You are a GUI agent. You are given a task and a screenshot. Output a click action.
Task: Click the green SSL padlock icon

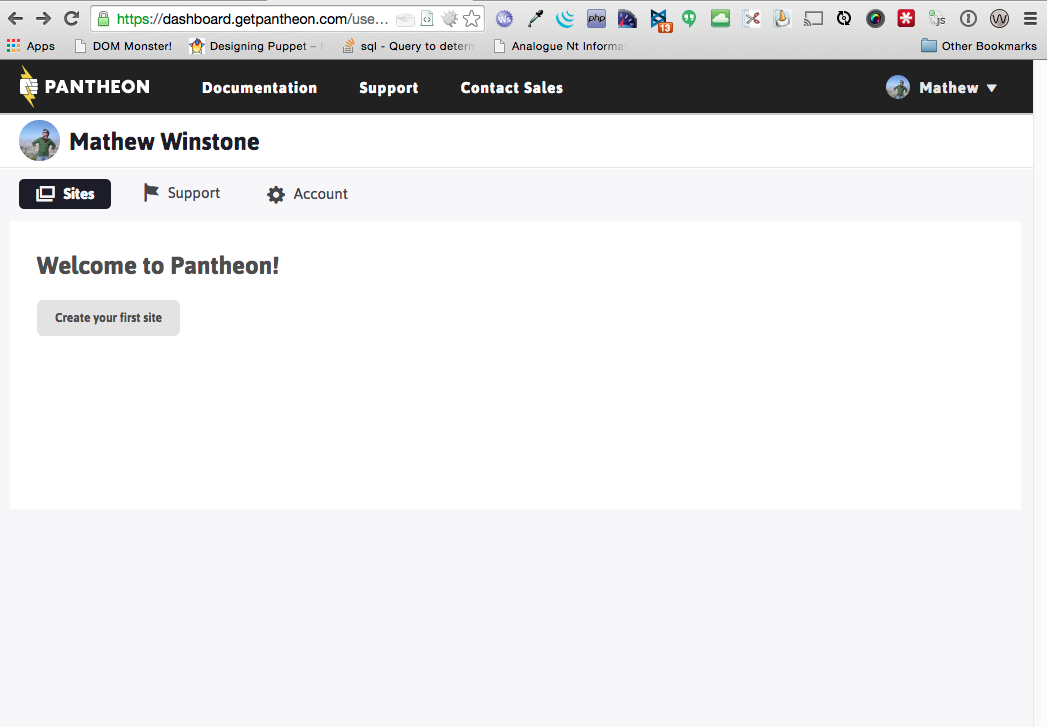[103, 19]
